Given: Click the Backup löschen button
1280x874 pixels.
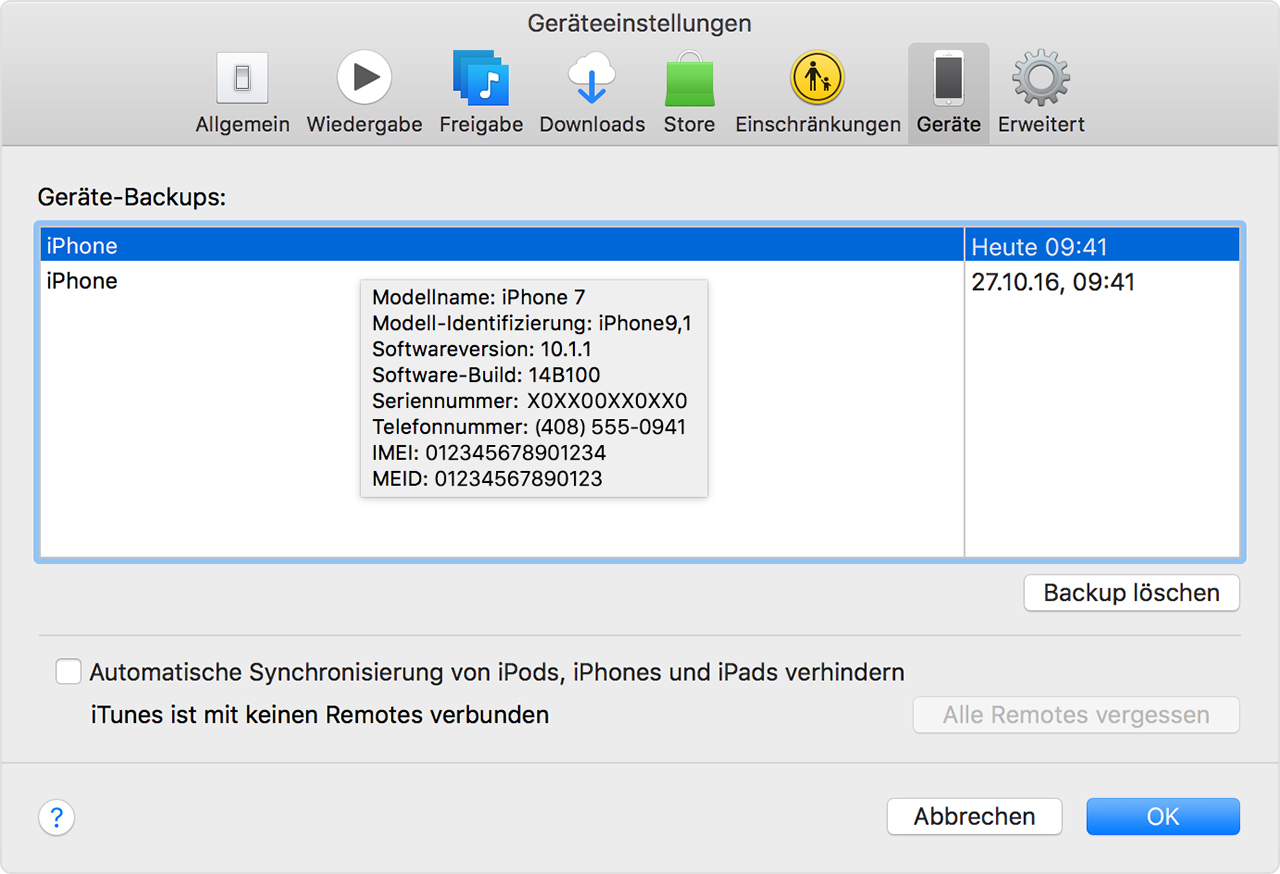Looking at the screenshot, I should 1132,593.
